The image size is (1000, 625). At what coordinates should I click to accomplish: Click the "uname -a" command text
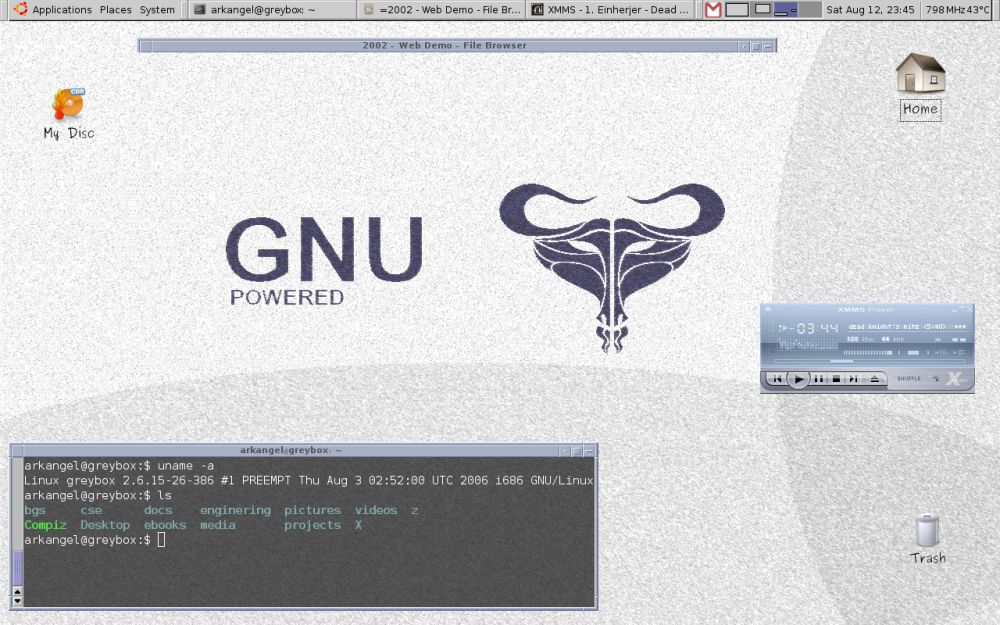pyautogui.click(x=186, y=466)
